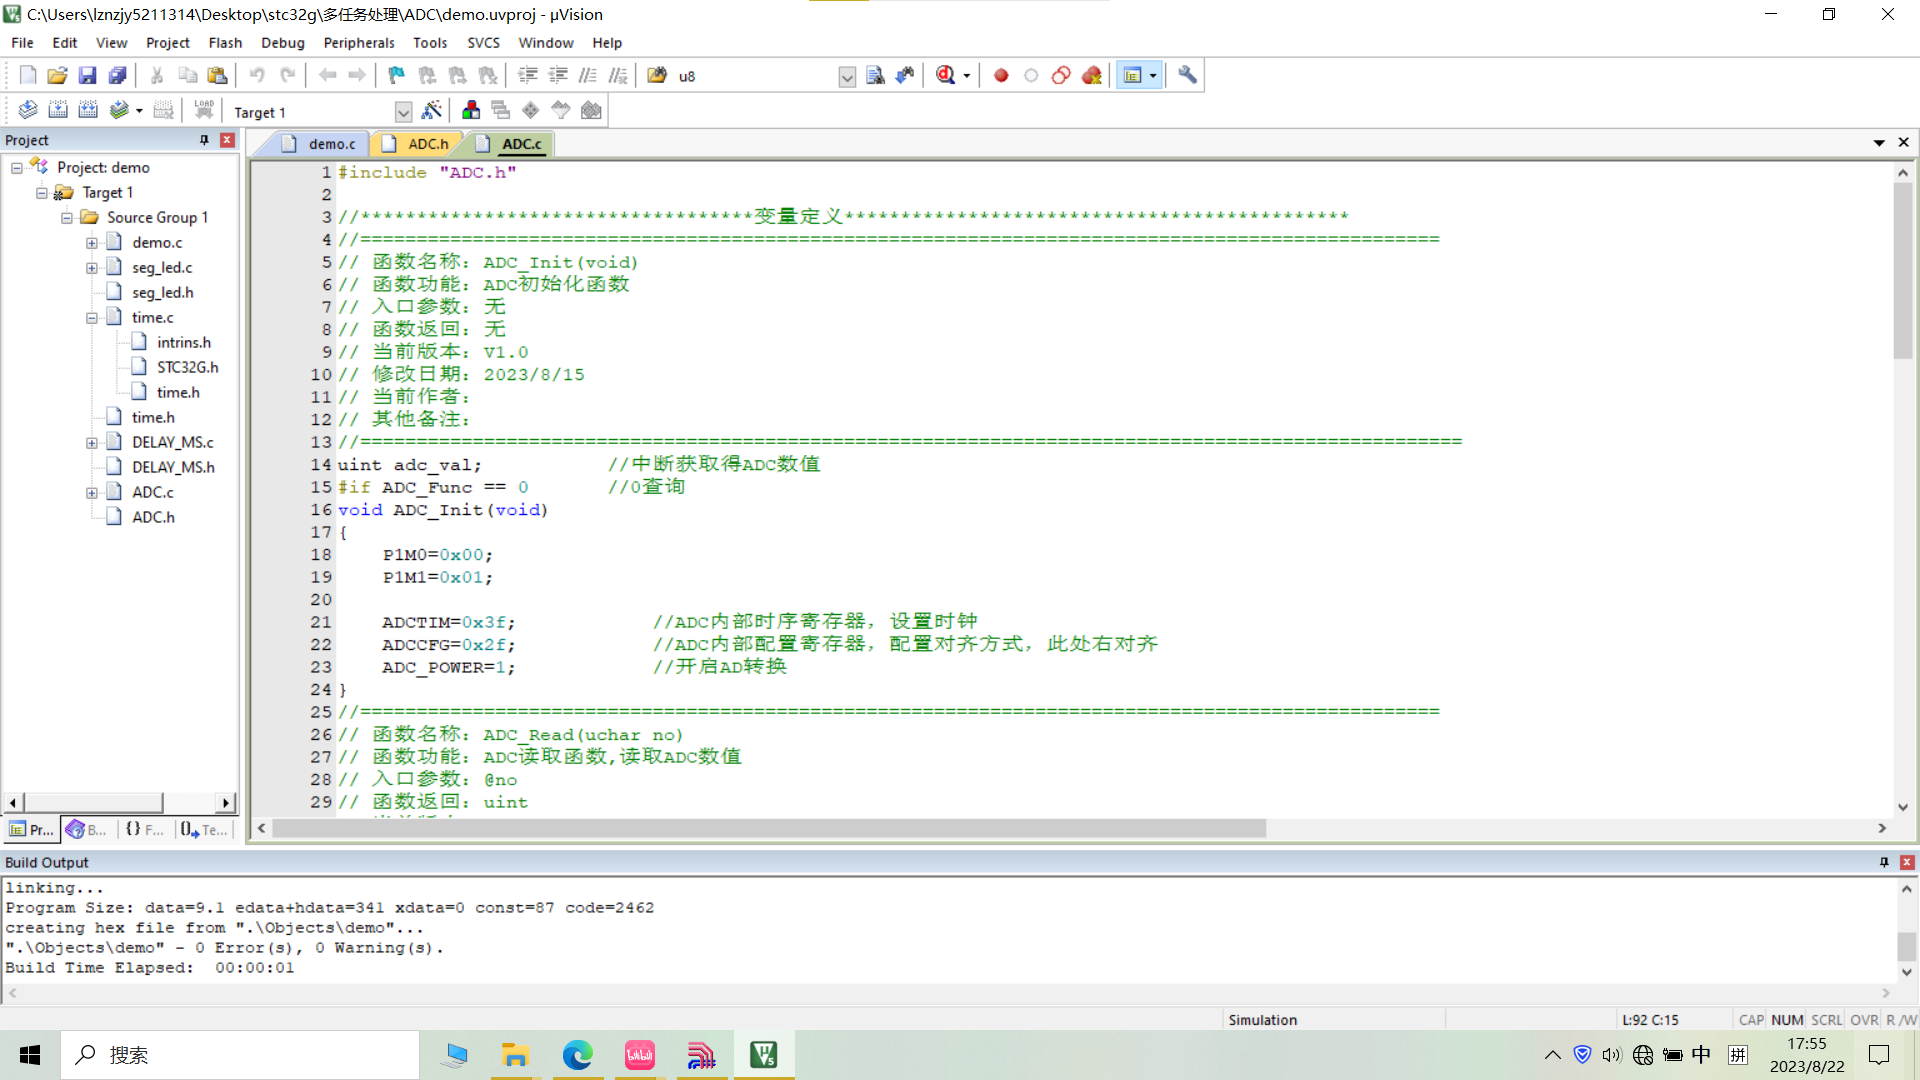Viewport: 1920px width, 1080px height.
Task: Open the Flash menu
Action: (x=225, y=43)
